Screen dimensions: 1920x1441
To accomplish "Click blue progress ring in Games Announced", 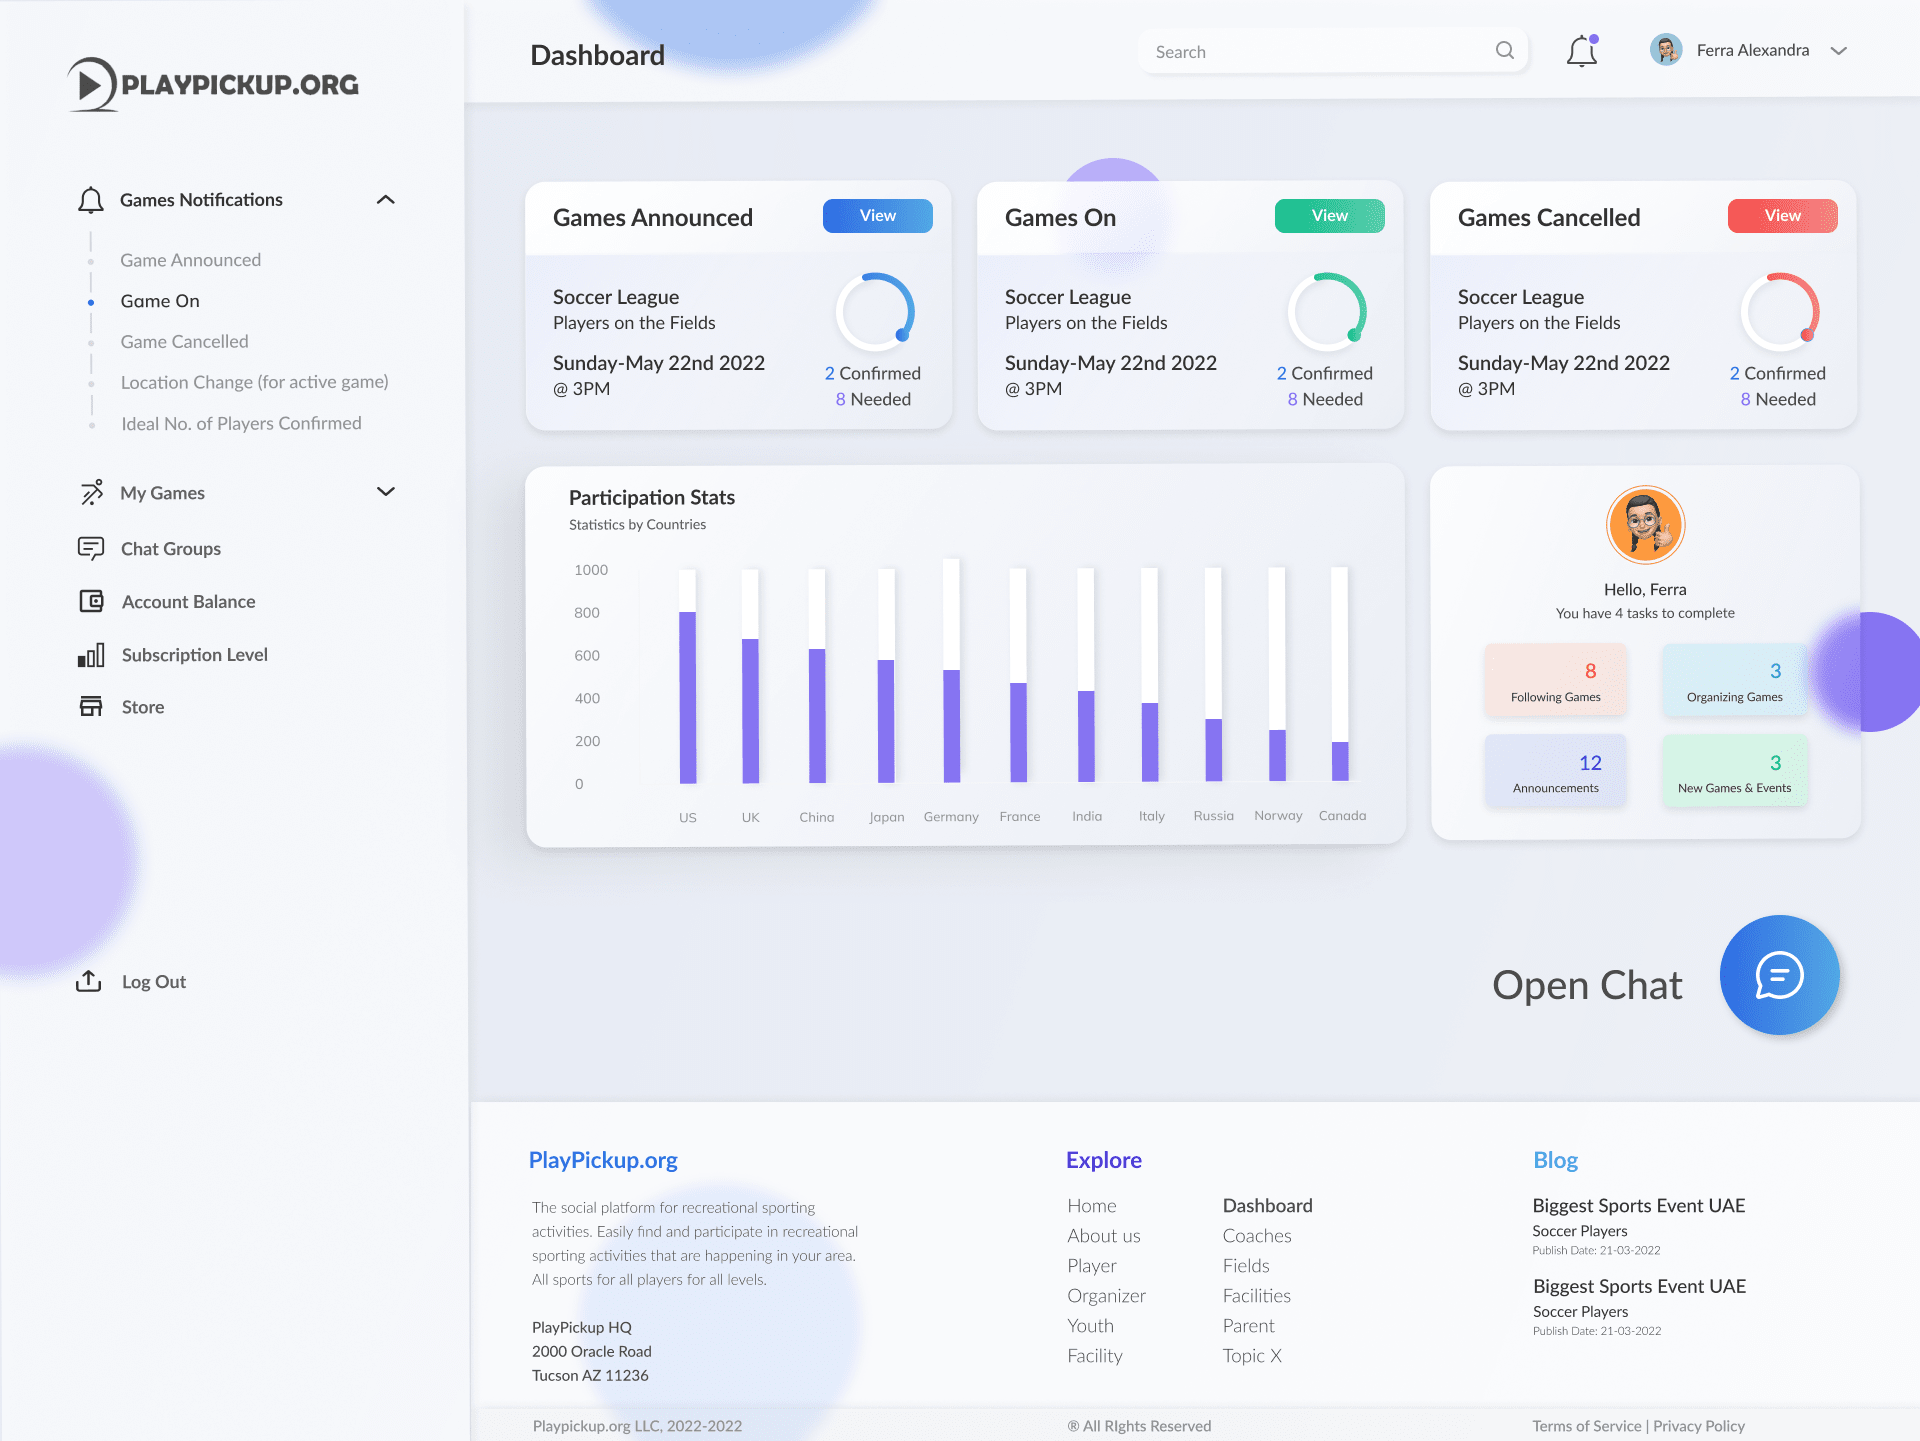I will [875, 312].
